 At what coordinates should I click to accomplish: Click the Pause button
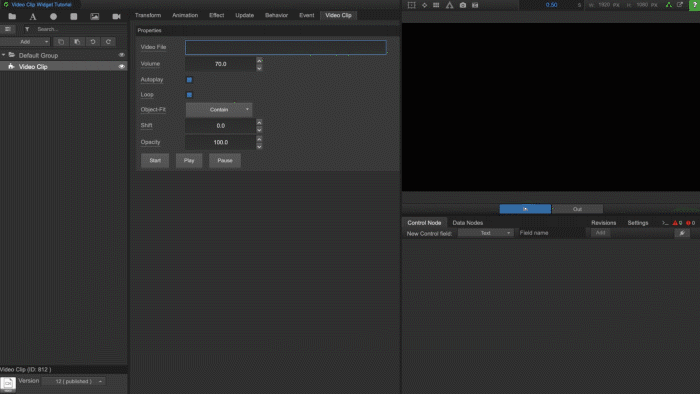tap(225, 161)
